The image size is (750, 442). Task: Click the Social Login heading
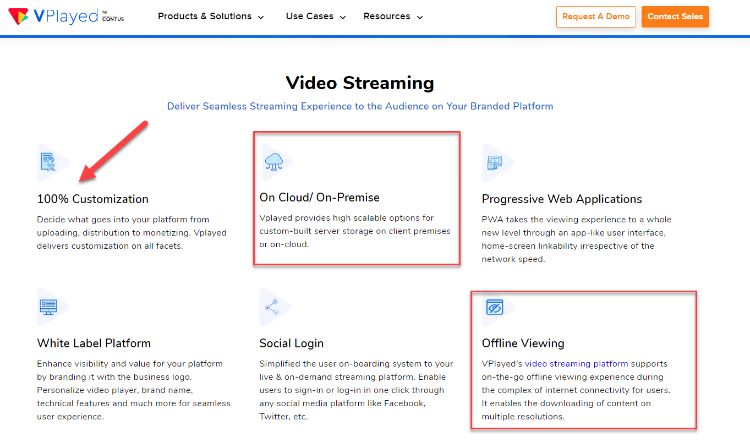tap(291, 343)
